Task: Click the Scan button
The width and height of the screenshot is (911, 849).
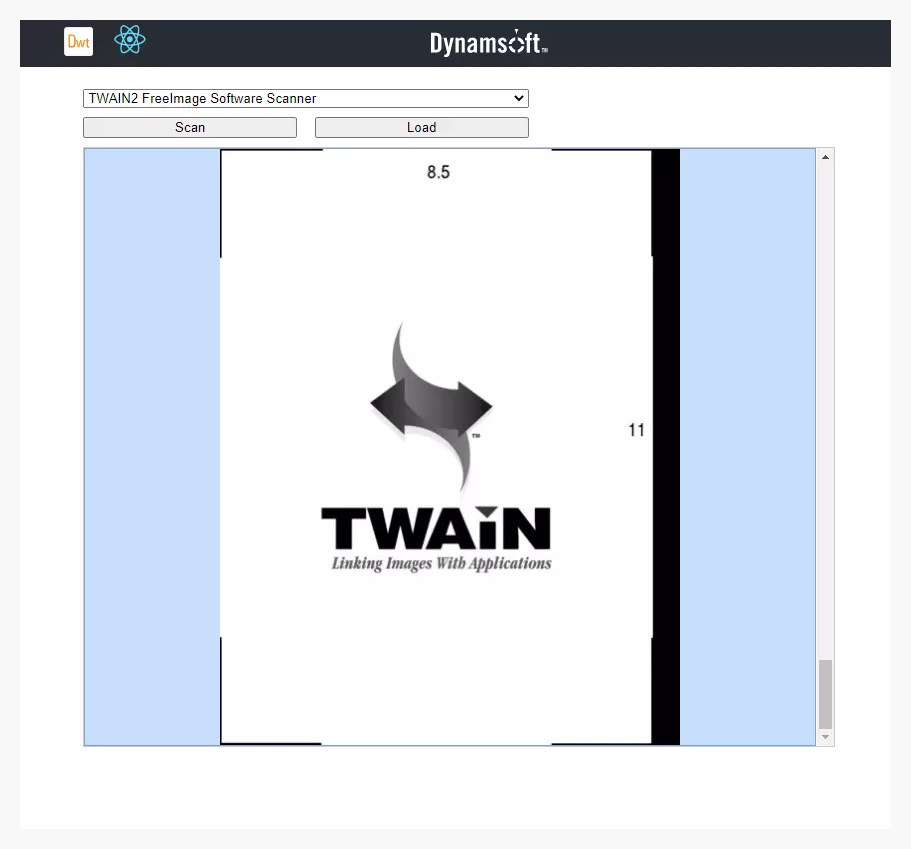Action: tap(190, 127)
